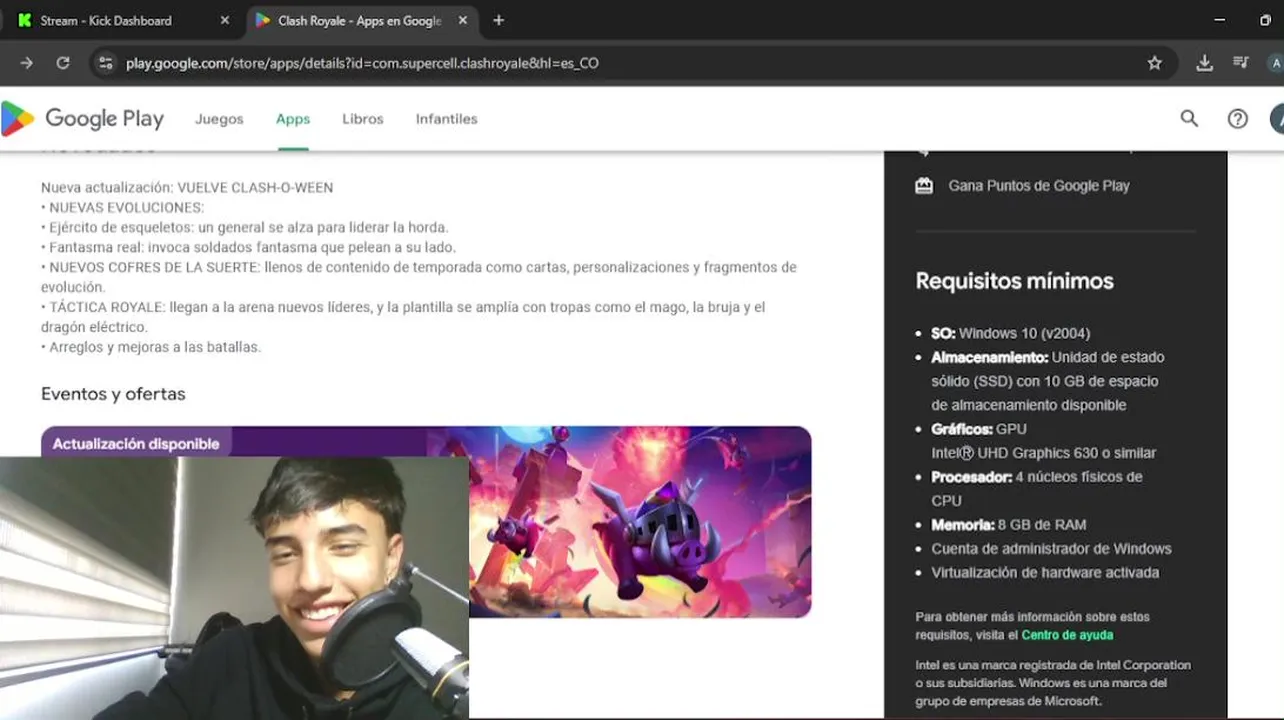Click the Eventos y ofertas heading

click(113, 394)
